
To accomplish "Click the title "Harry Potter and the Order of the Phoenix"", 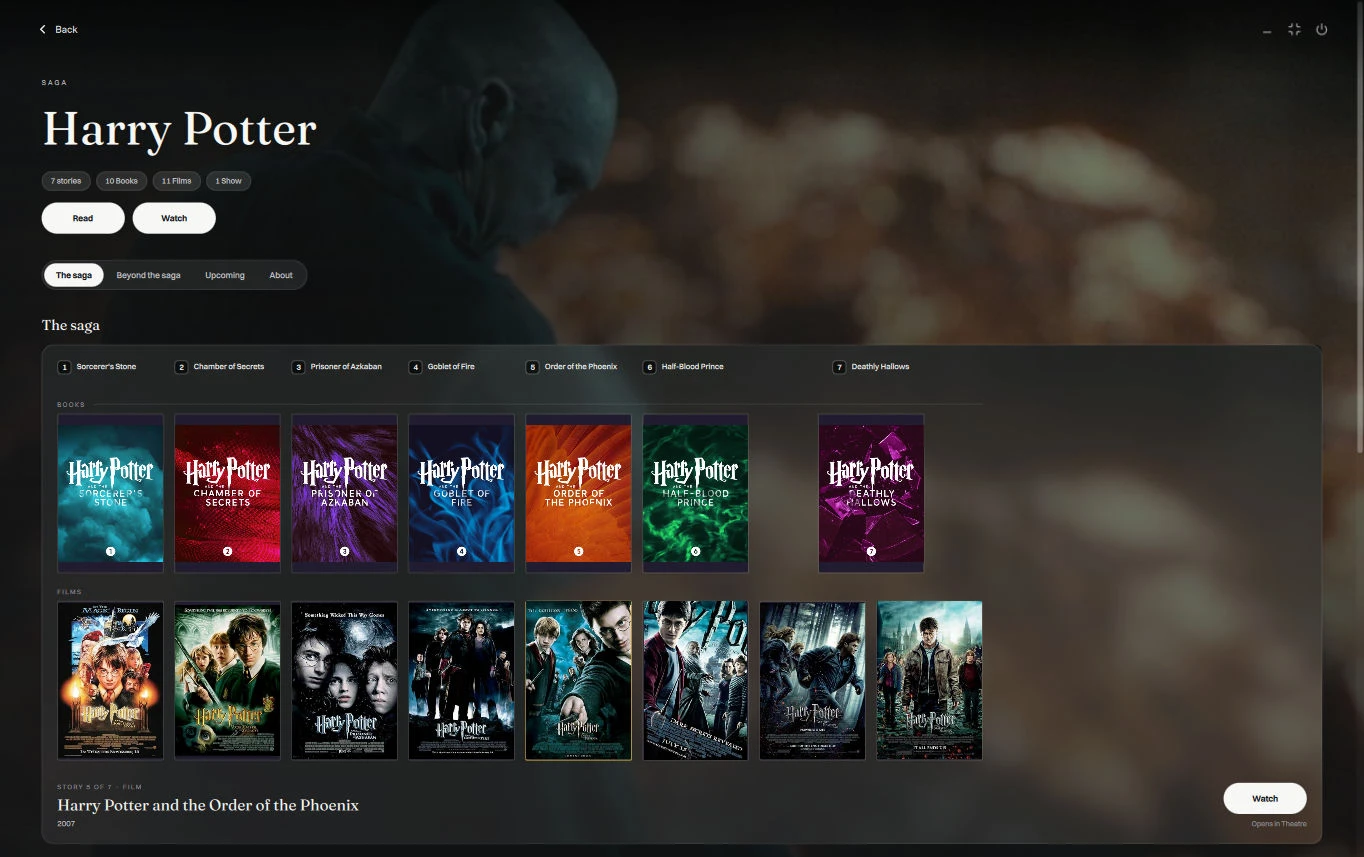I will coord(208,805).
